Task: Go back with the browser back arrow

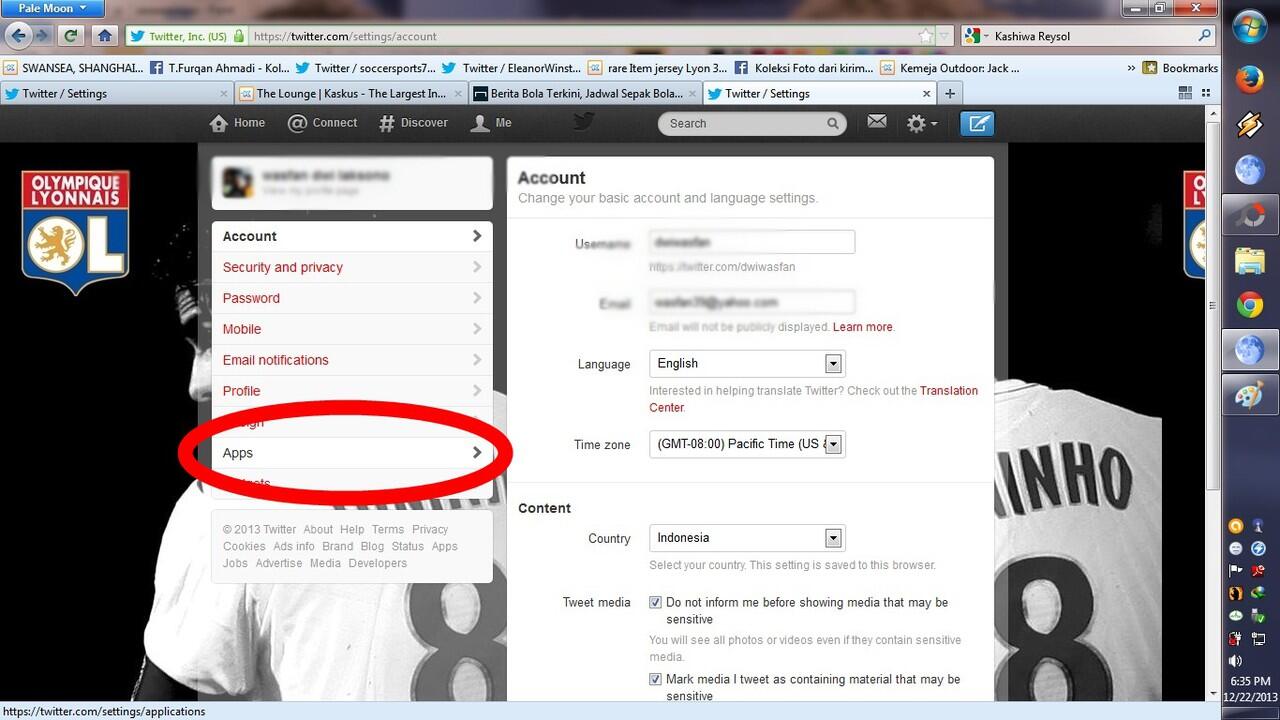Action: click(x=18, y=36)
